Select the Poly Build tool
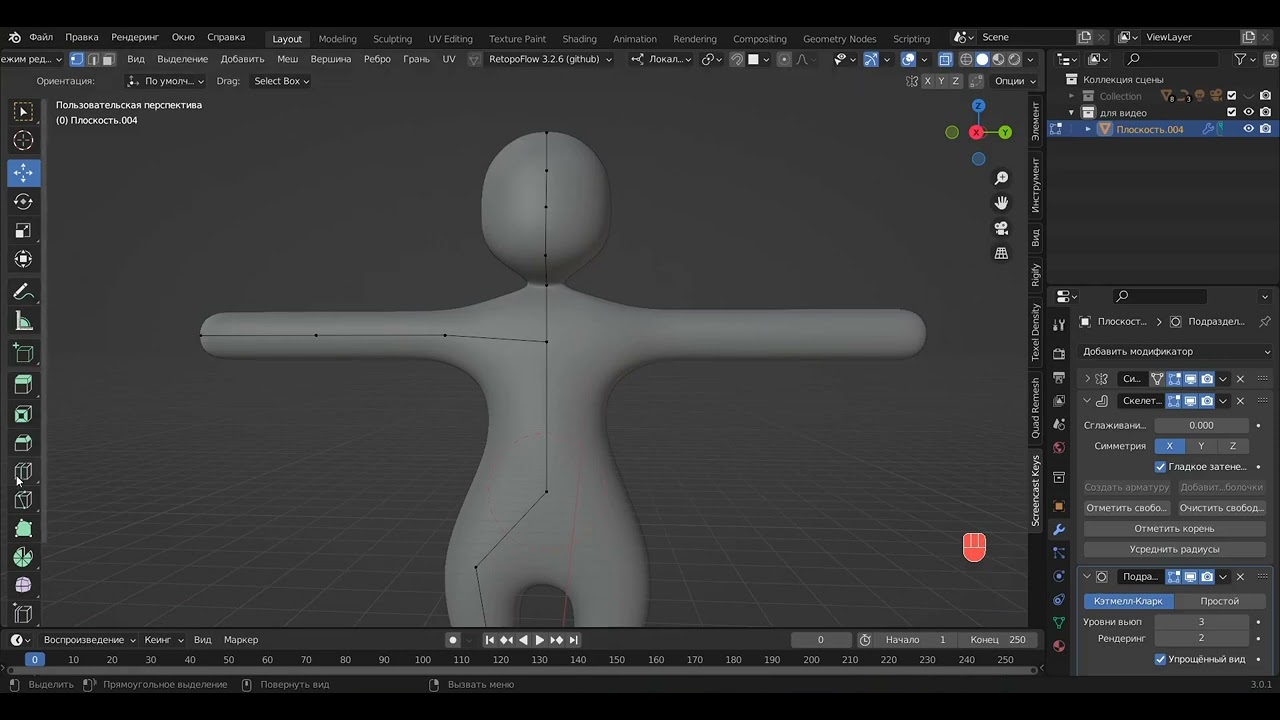 pos(23,529)
